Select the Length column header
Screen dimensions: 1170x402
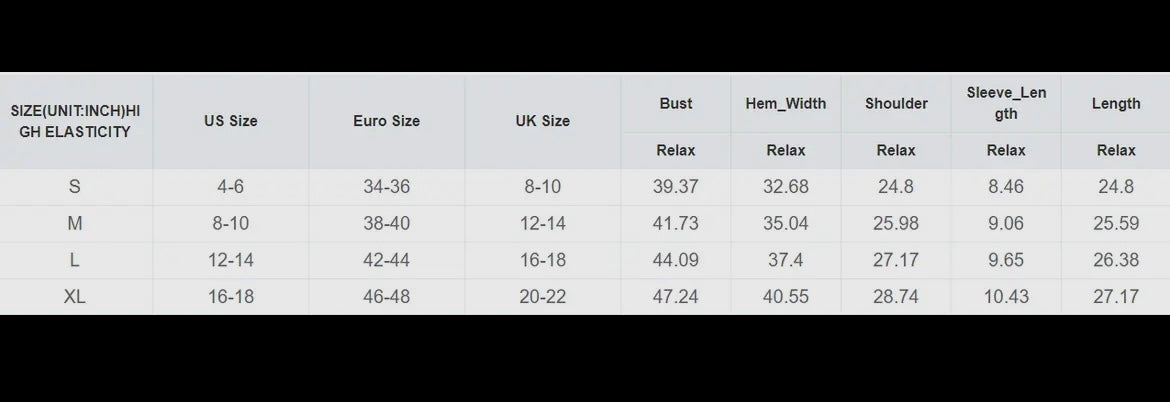[1116, 103]
